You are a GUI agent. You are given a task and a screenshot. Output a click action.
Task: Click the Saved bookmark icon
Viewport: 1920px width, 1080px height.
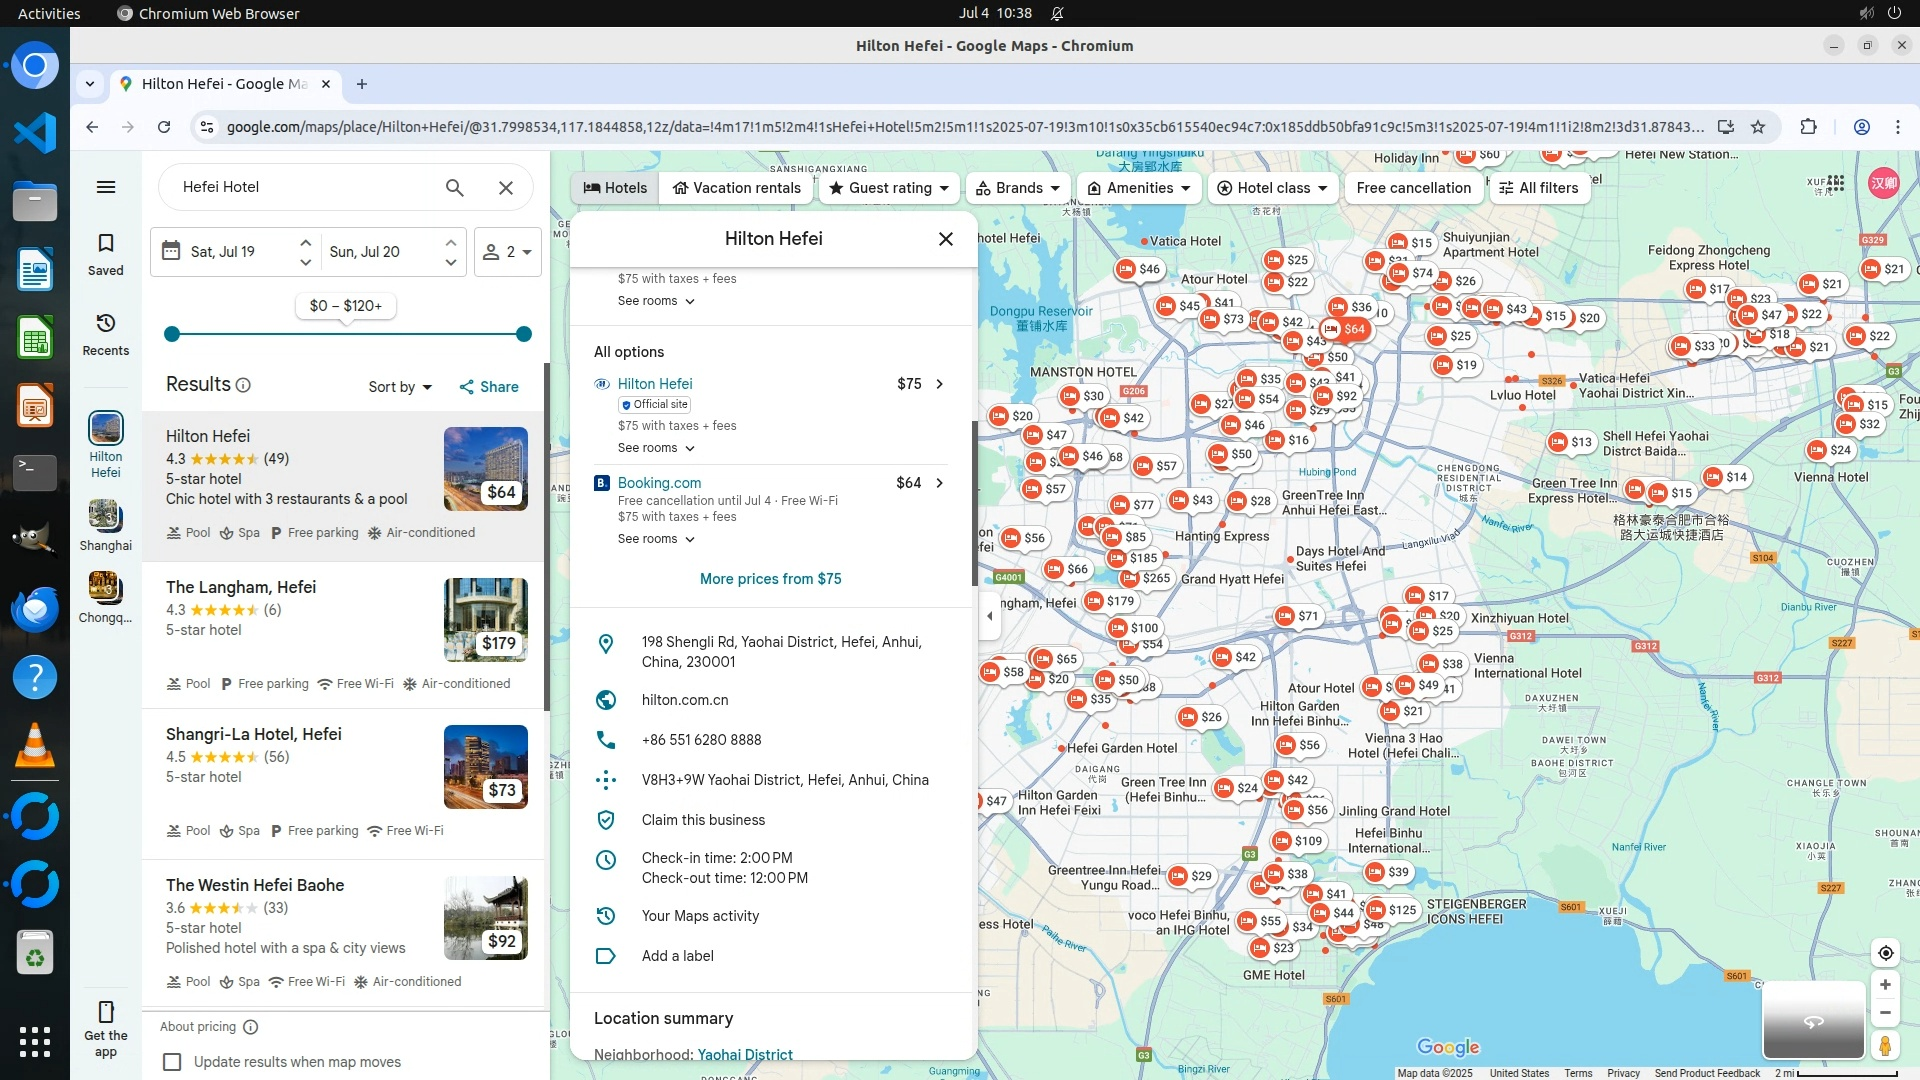click(x=105, y=243)
